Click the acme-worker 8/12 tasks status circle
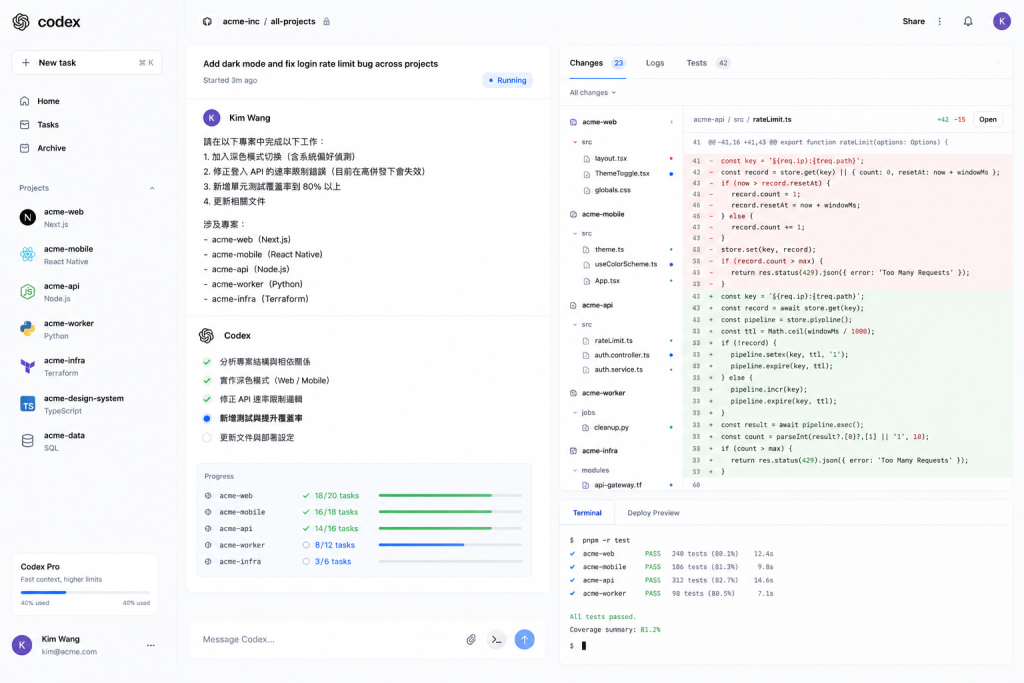This screenshot has width=1024, height=683. 306,545
